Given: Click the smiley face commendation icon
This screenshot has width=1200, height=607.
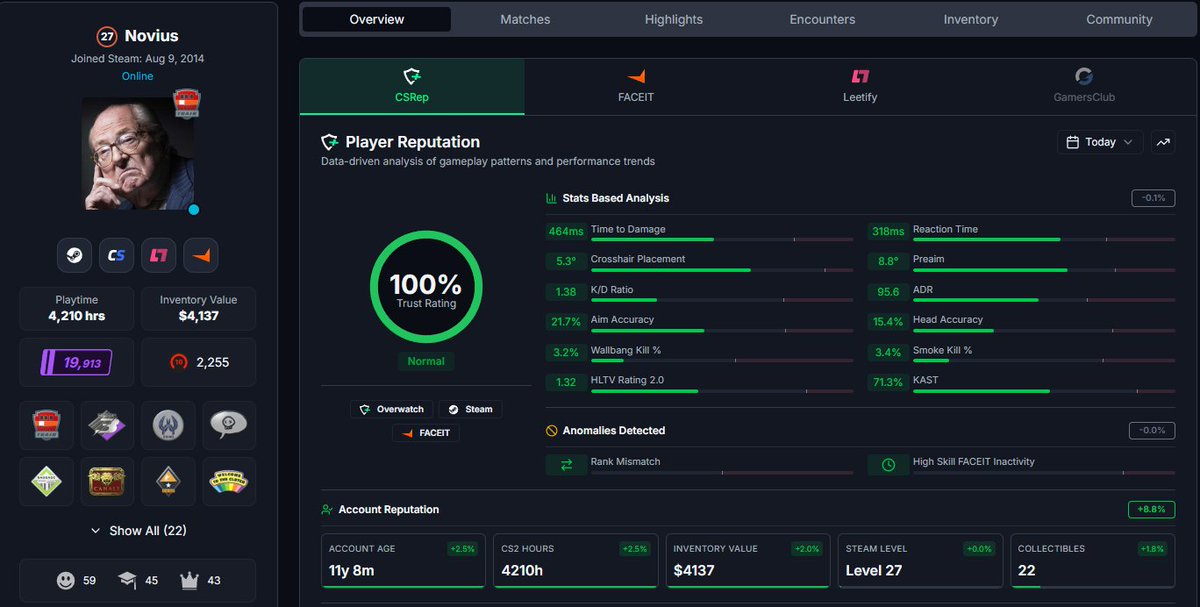Looking at the screenshot, I should pyautogui.click(x=66, y=580).
